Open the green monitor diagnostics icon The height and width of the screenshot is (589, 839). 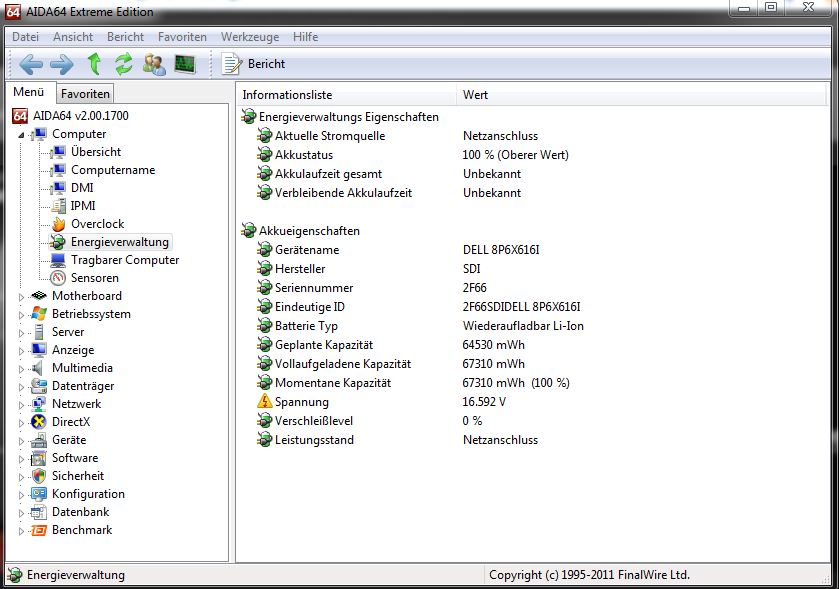pyautogui.click(x=185, y=64)
